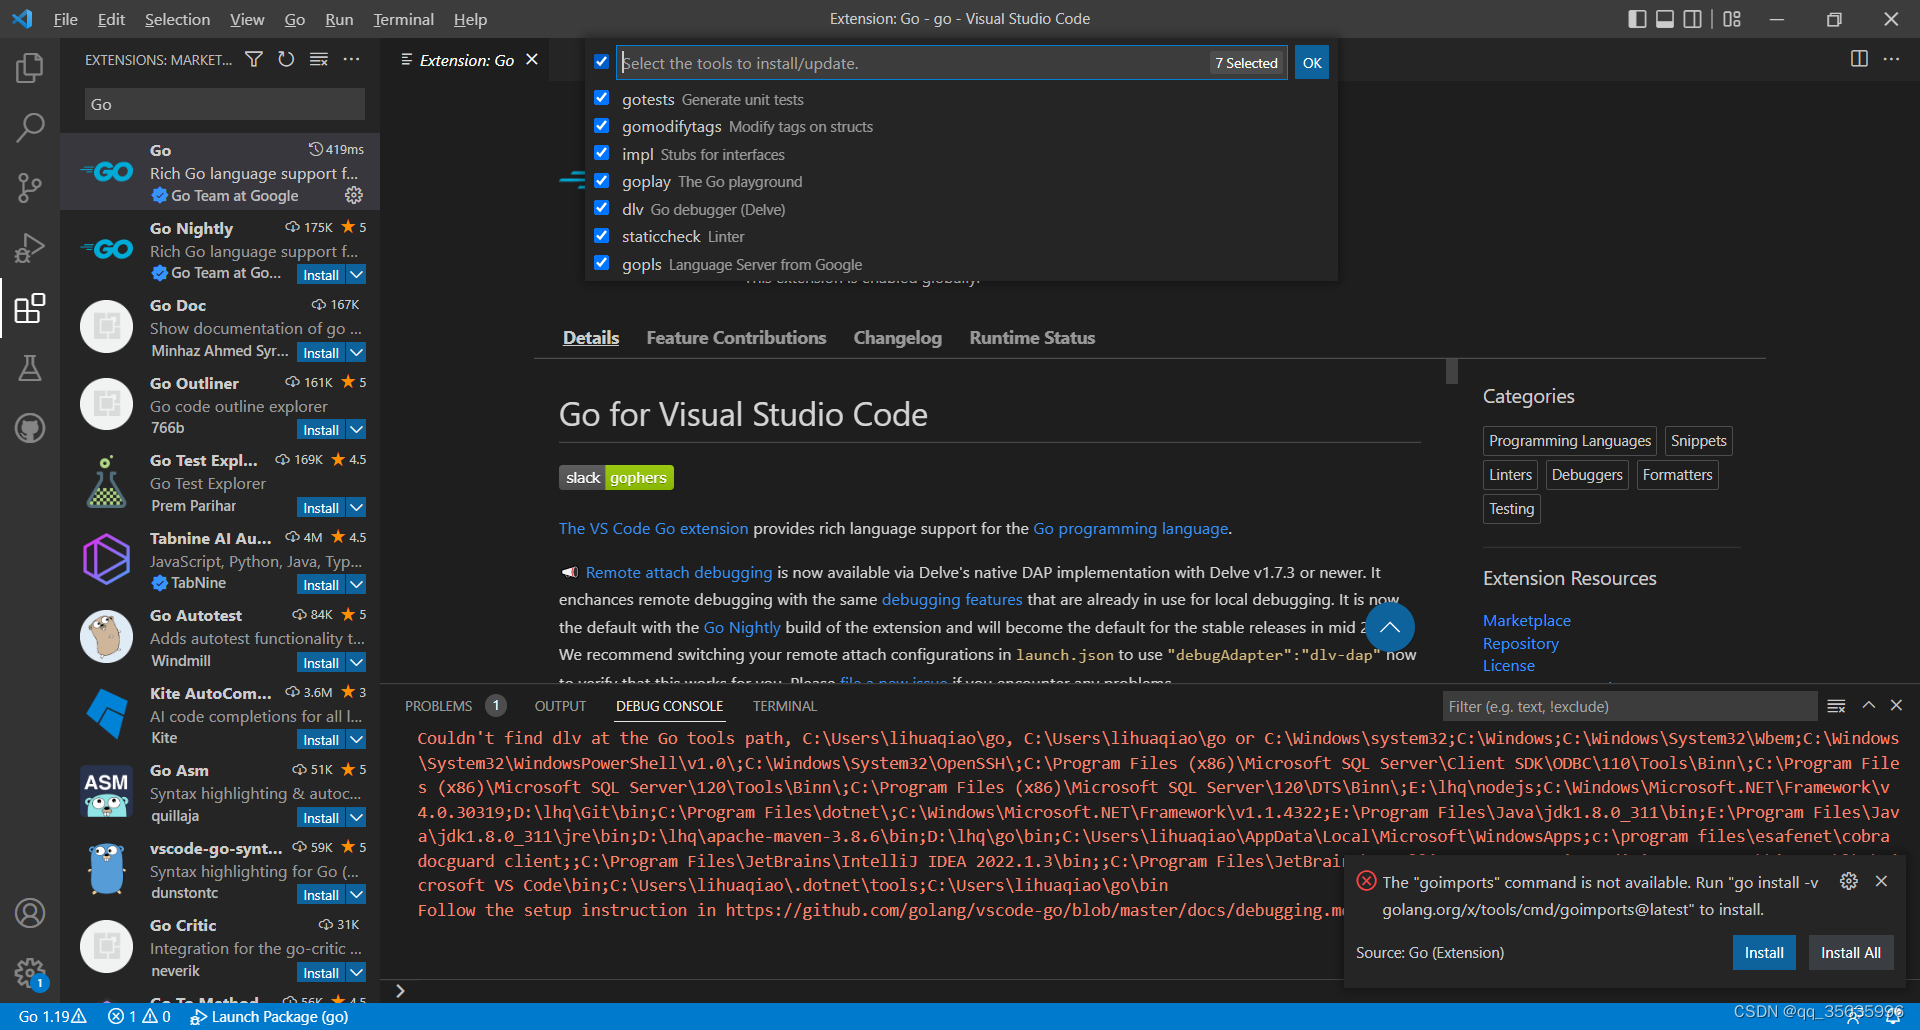
Task: Expand install dropdown for Go Autotest
Action: [x=357, y=662]
